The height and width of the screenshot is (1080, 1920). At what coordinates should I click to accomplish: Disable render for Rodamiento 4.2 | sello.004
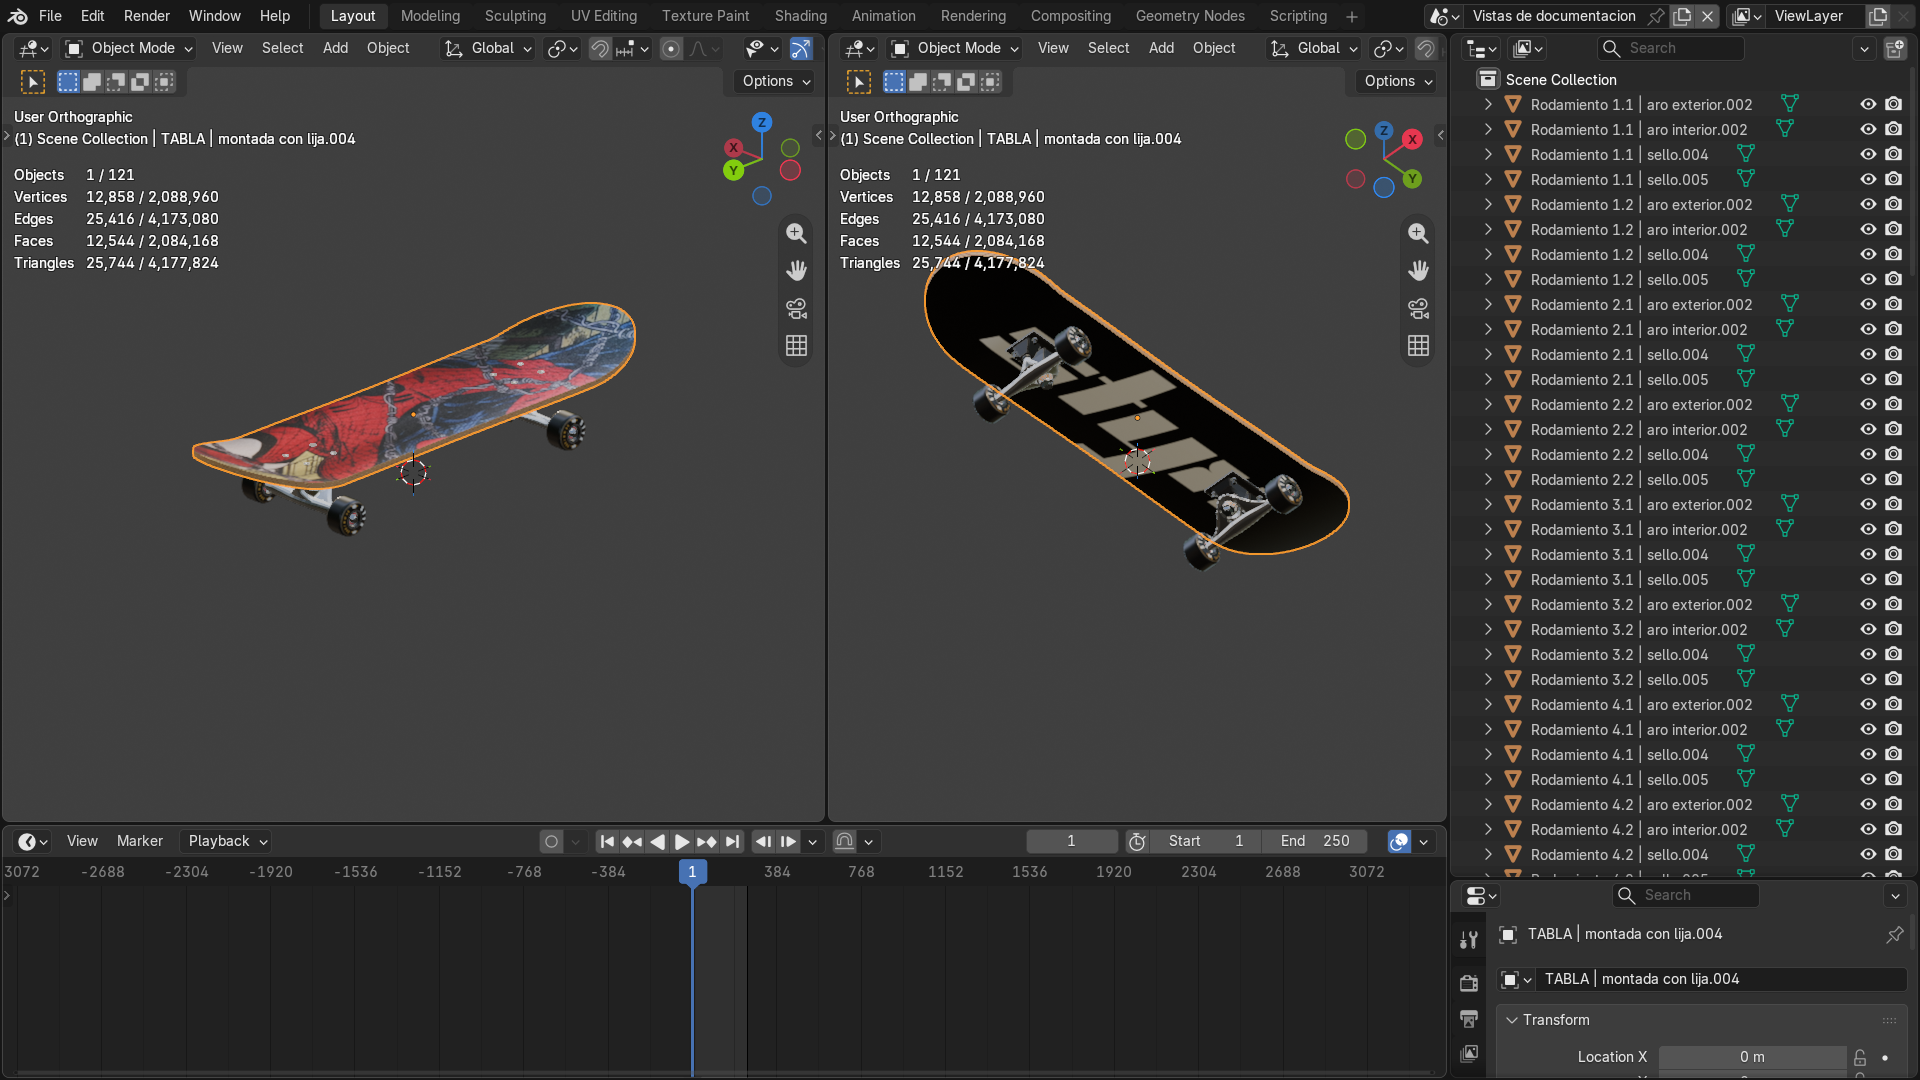(x=1894, y=854)
